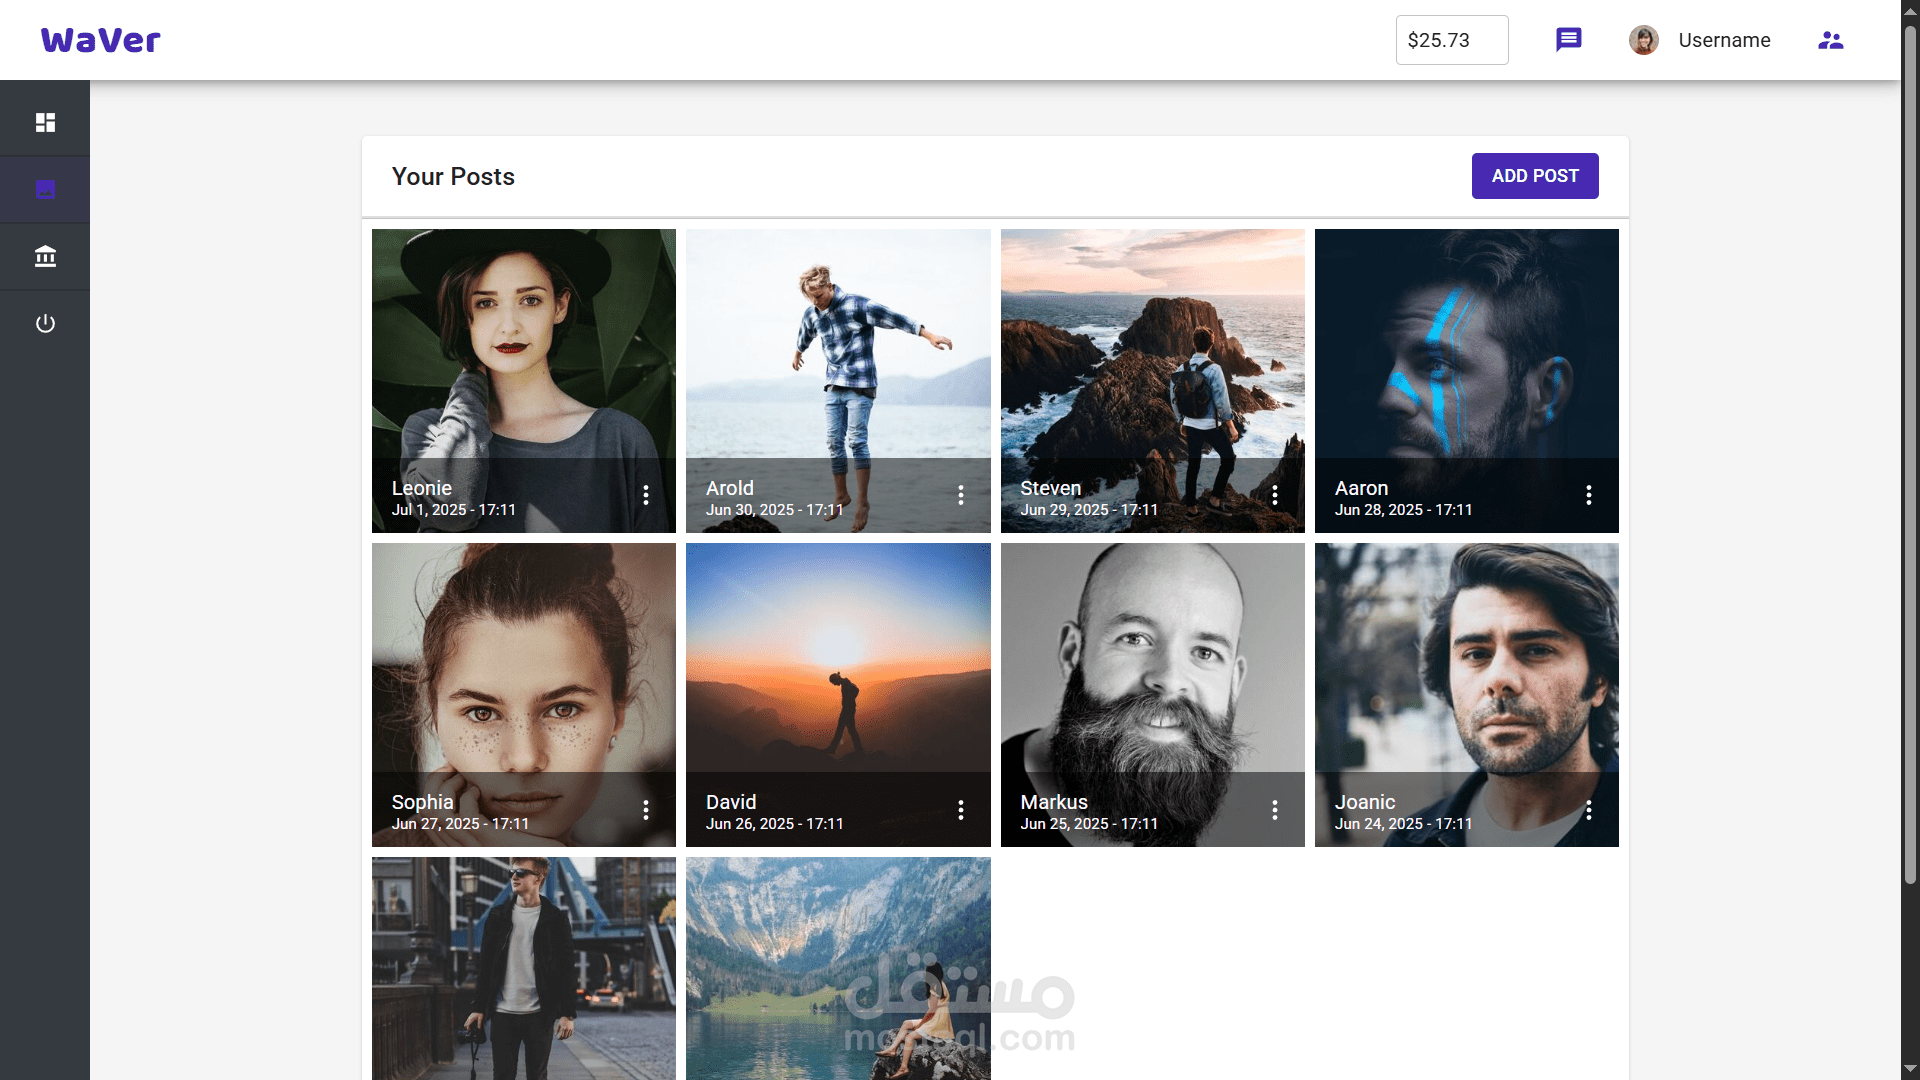Expand three-dot menu on Sophia post

(646, 809)
